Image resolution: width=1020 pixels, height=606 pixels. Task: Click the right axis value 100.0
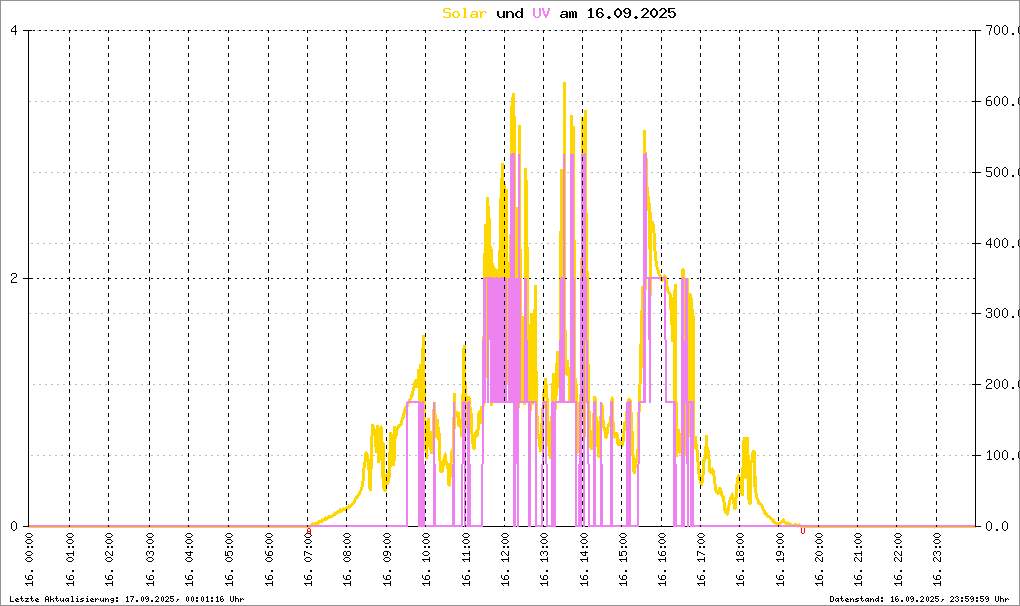pos(1000,456)
